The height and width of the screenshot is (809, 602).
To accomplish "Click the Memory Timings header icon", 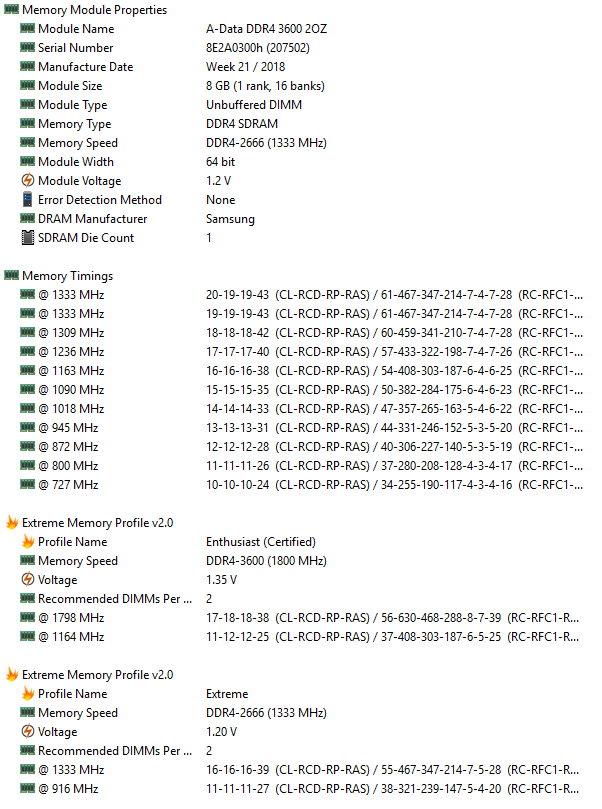I will 11,276.
